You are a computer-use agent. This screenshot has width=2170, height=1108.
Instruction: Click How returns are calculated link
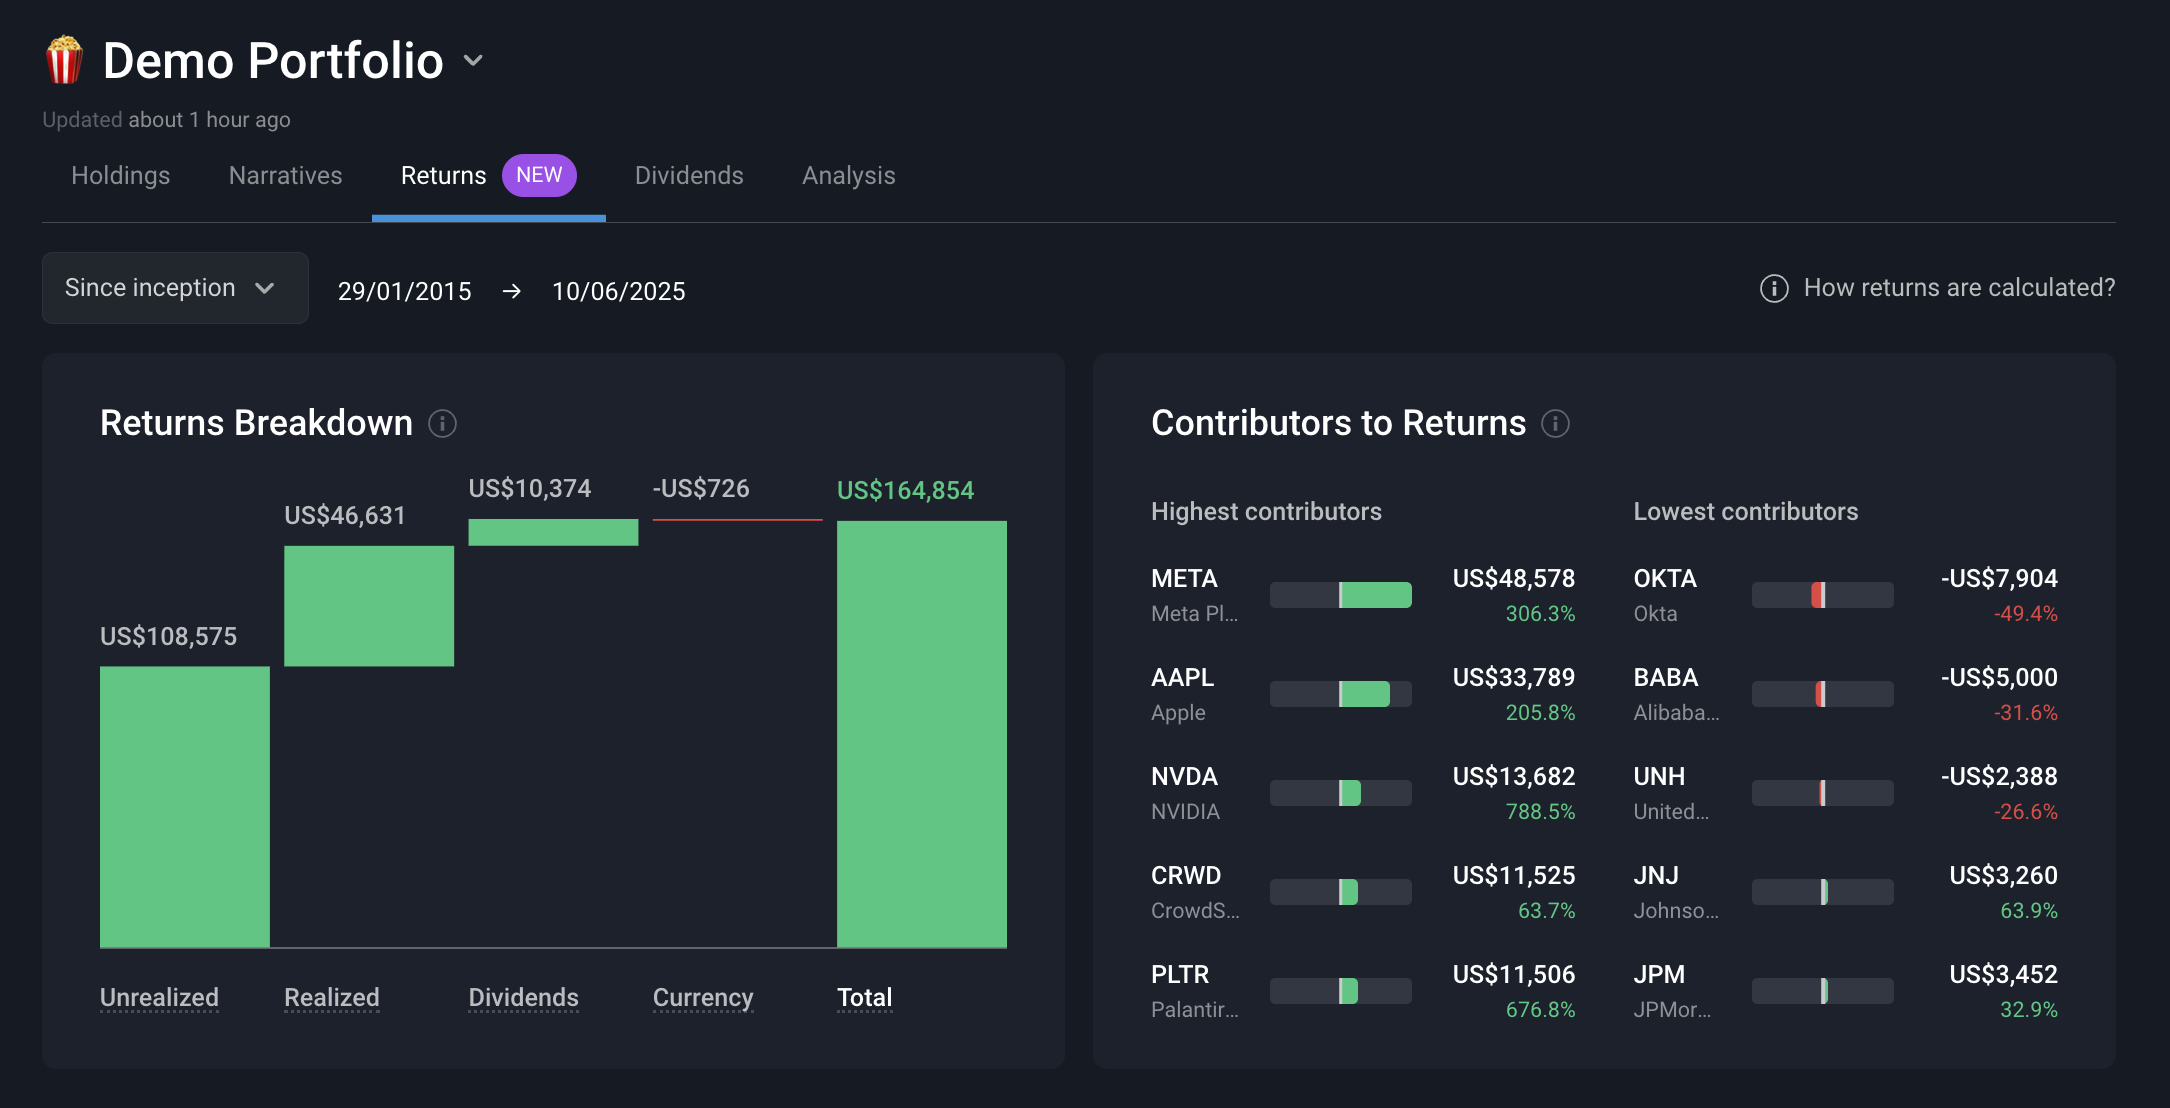[x=1958, y=288]
